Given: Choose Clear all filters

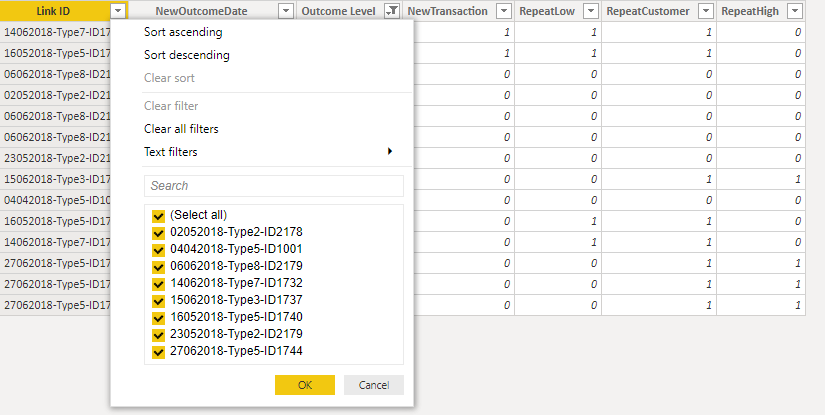Looking at the screenshot, I should coord(181,129).
